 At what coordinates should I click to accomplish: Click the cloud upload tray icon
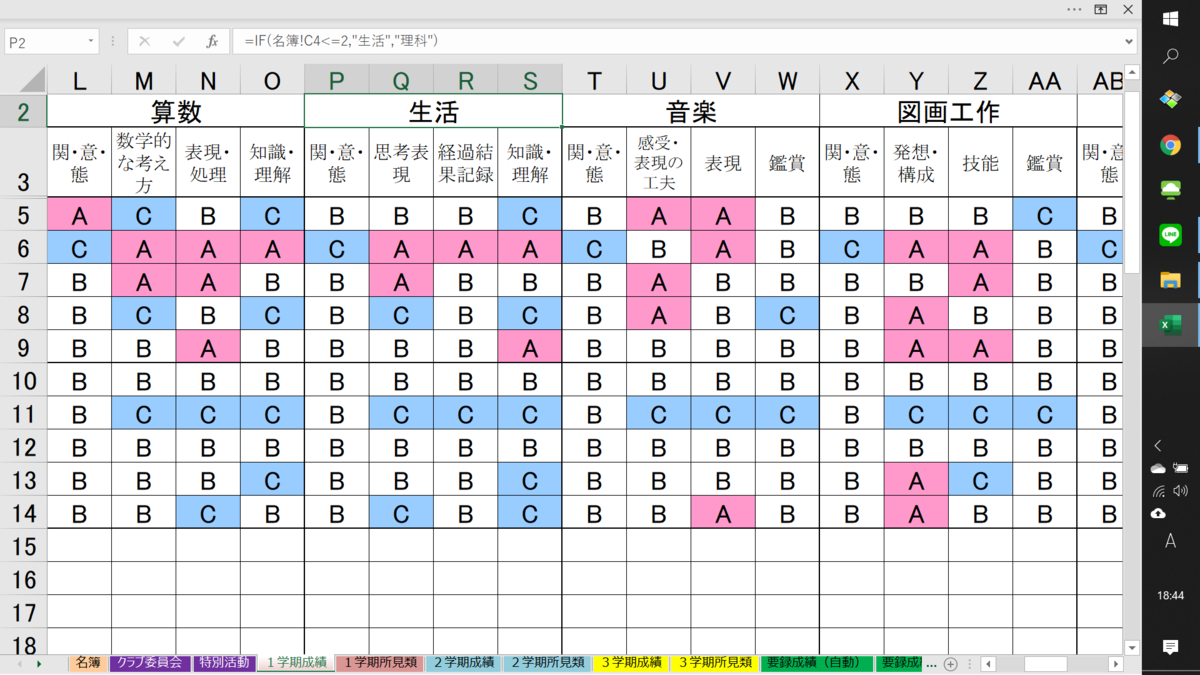1158,514
